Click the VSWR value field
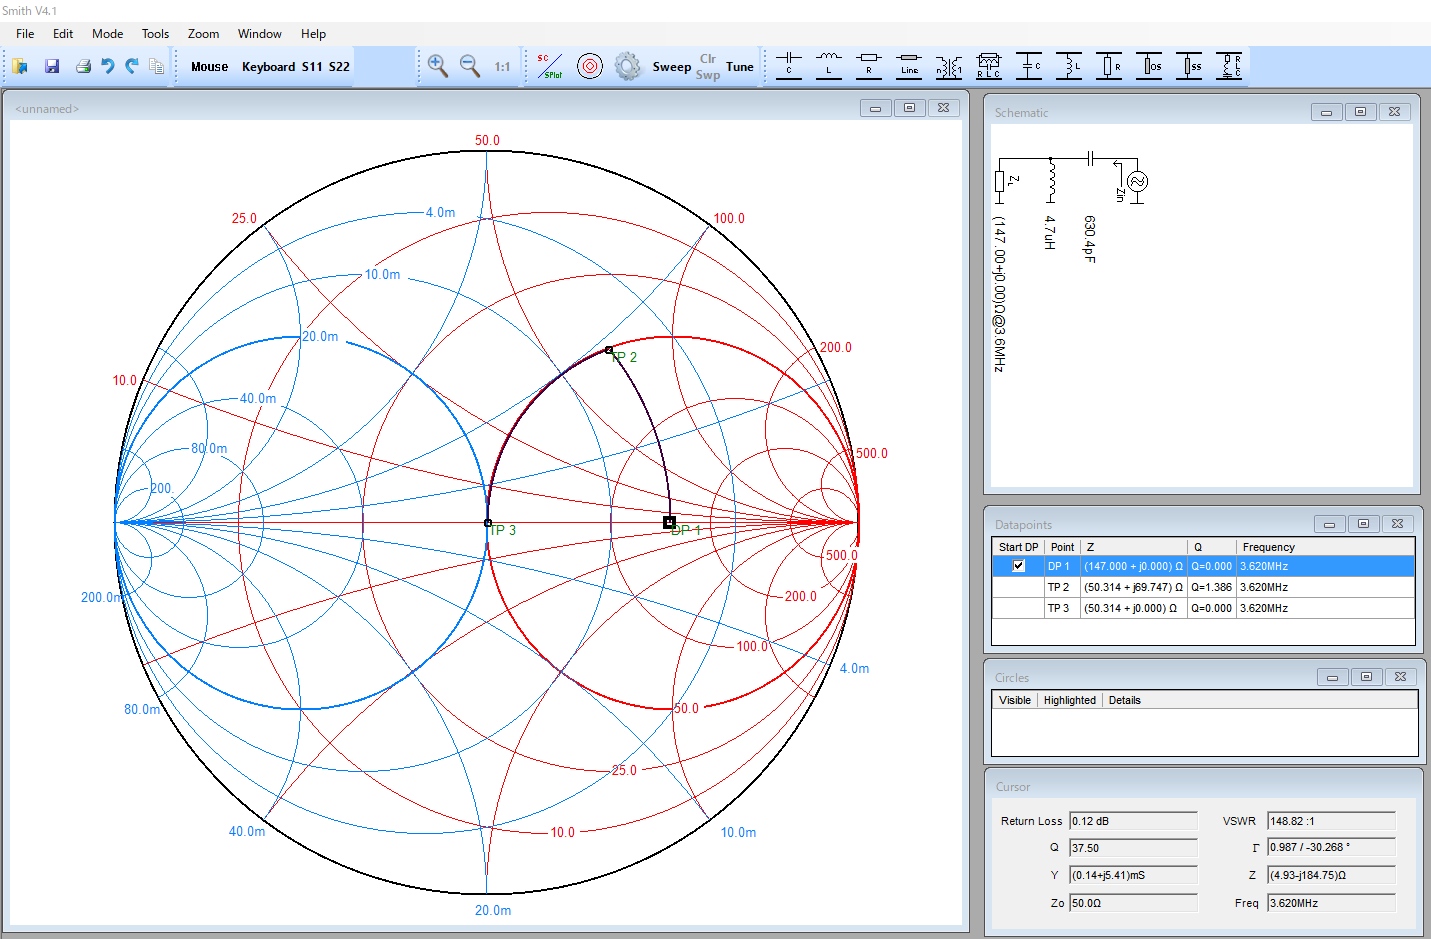Viewport: 1431px width, 939px height. click(x=1331, y=821)
